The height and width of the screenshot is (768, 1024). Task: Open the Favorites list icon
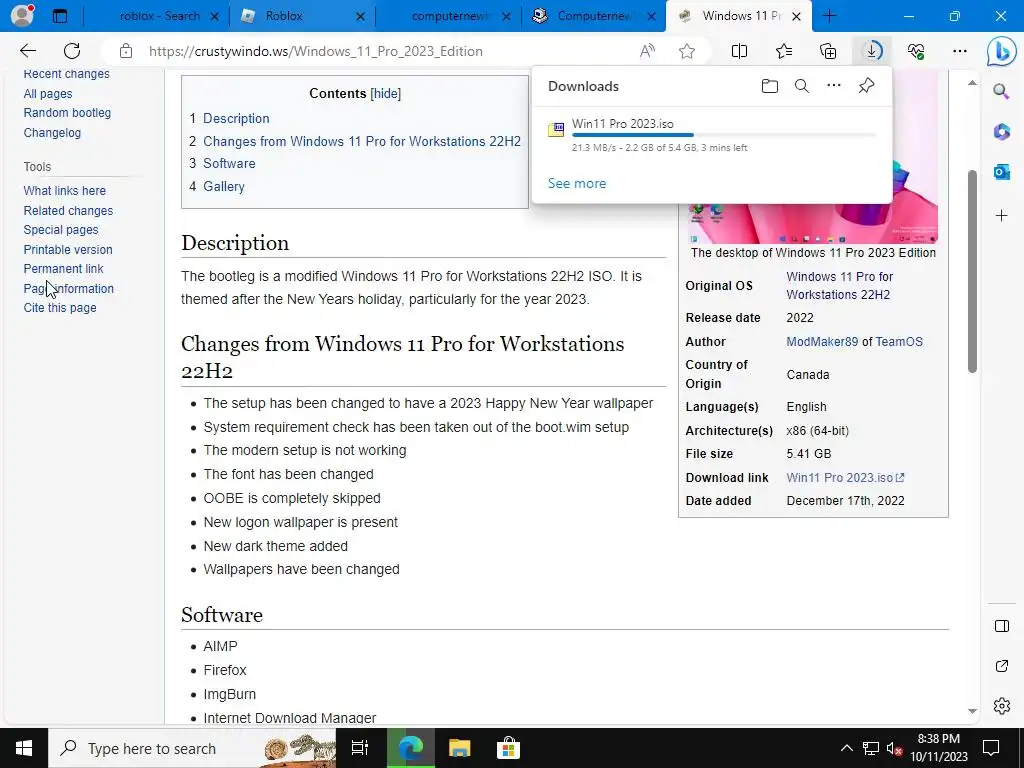click(x=784, y=51)
